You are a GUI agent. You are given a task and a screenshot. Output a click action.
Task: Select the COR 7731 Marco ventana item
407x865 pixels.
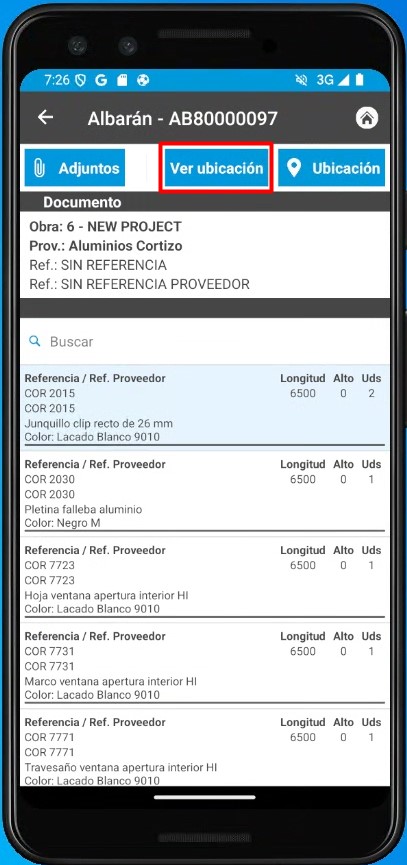pyautogui.click(x=205, y=666)
